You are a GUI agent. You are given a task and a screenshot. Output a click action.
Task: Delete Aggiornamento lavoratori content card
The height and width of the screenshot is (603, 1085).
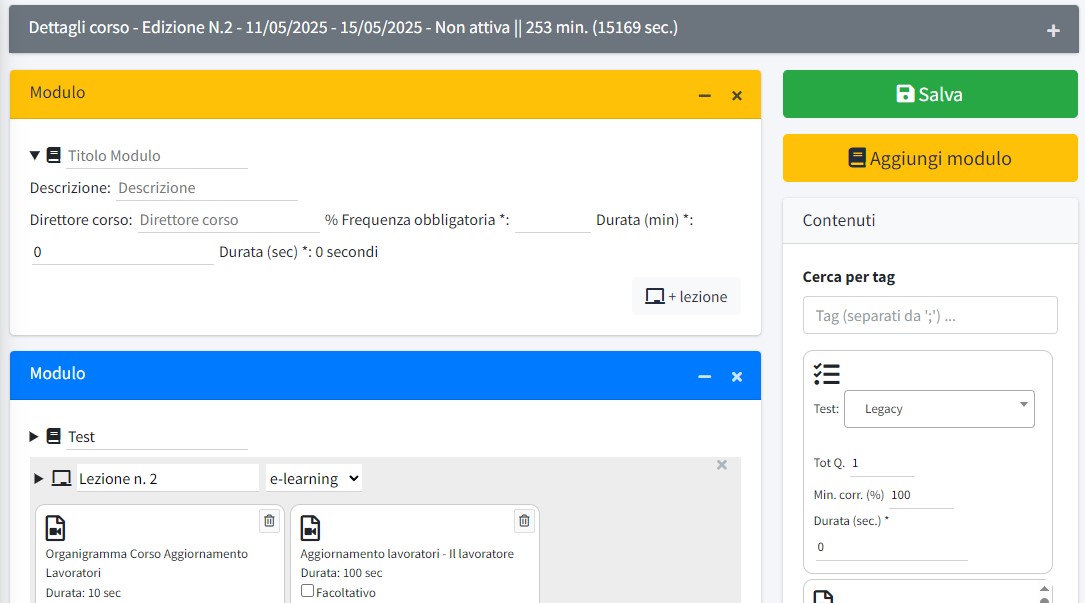coord(524,520)
